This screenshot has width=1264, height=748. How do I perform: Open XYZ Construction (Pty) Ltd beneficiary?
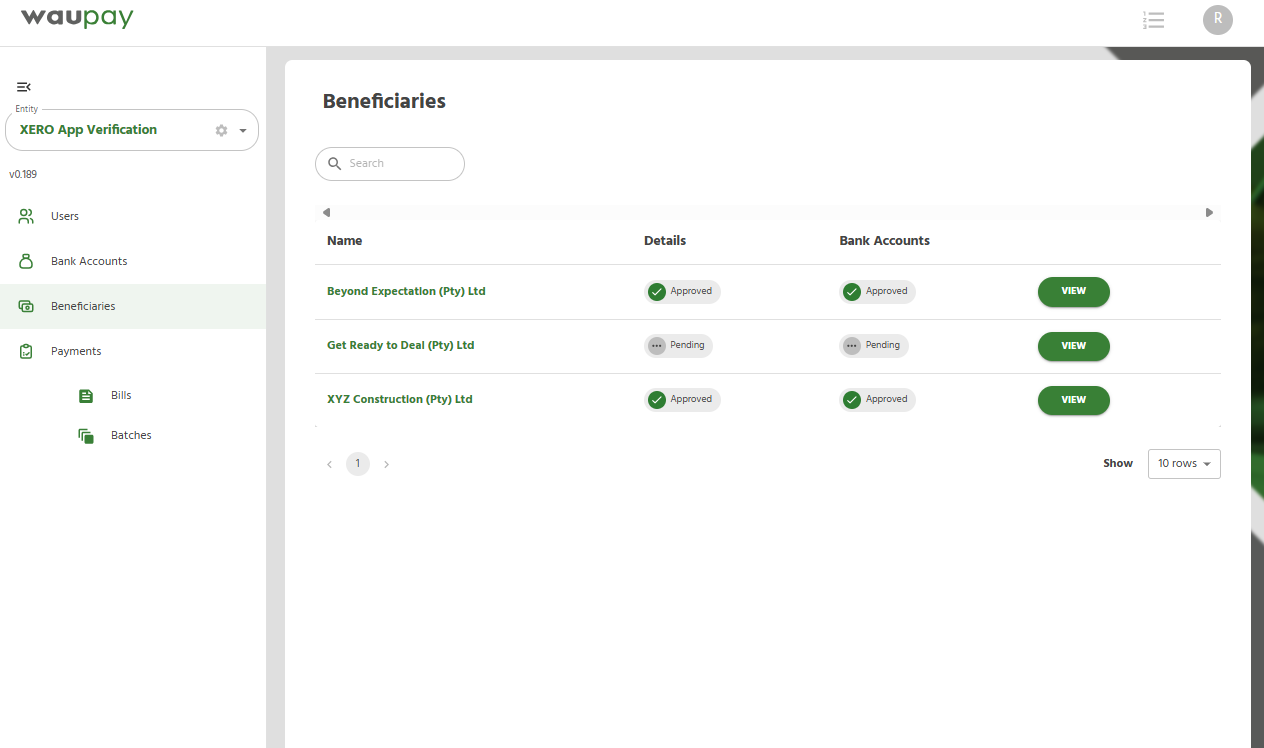point(399,400)
